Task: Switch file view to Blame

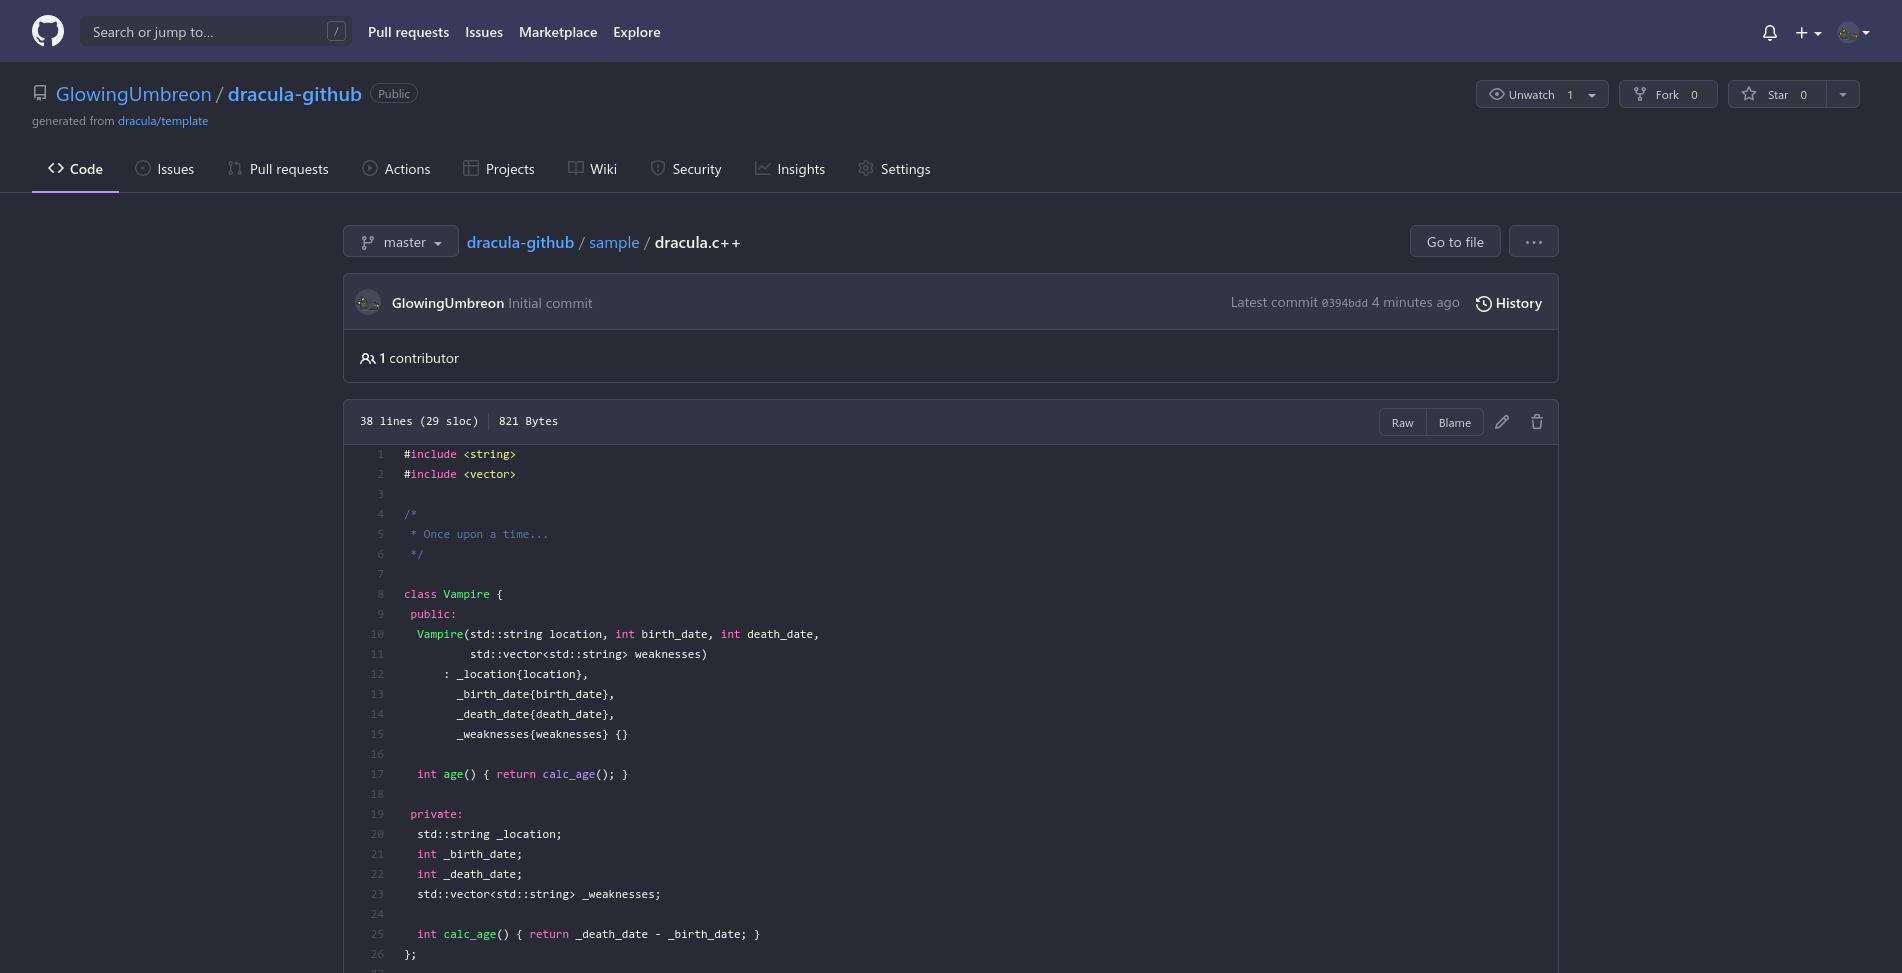Action: click(x=1454, y=422)
